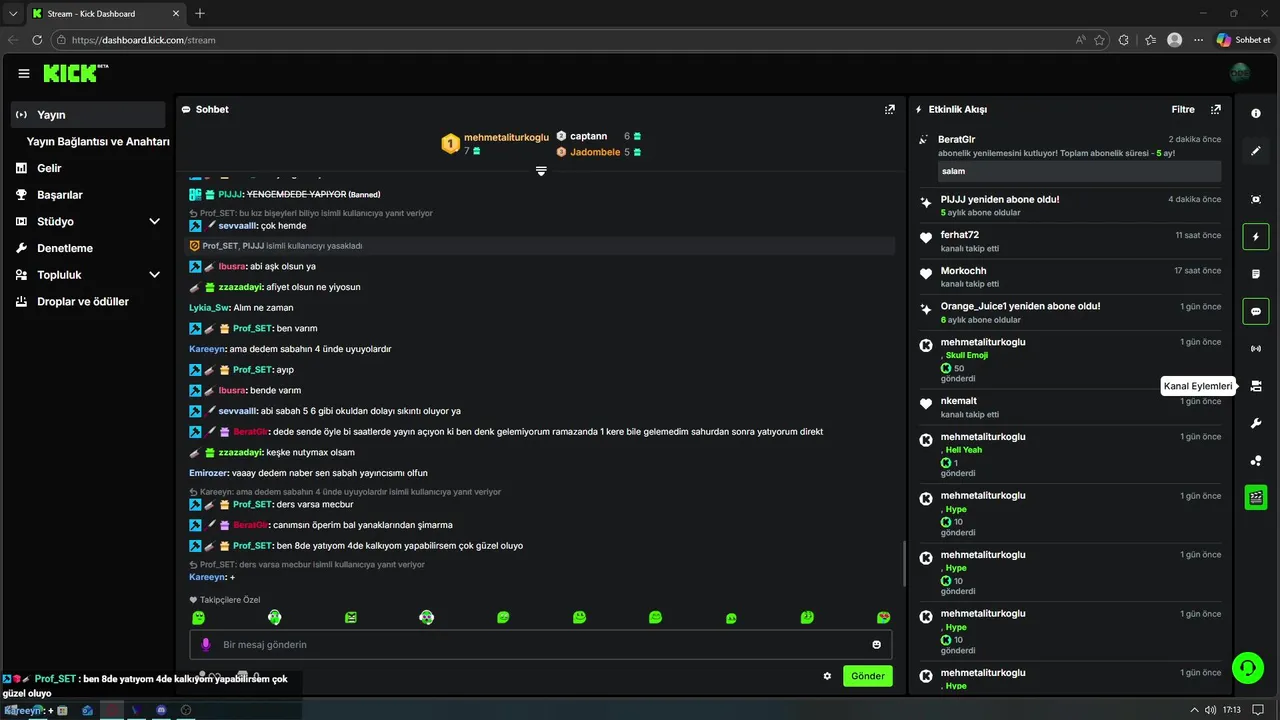Open the Sohbet et Copilot button

point(1243,40)
